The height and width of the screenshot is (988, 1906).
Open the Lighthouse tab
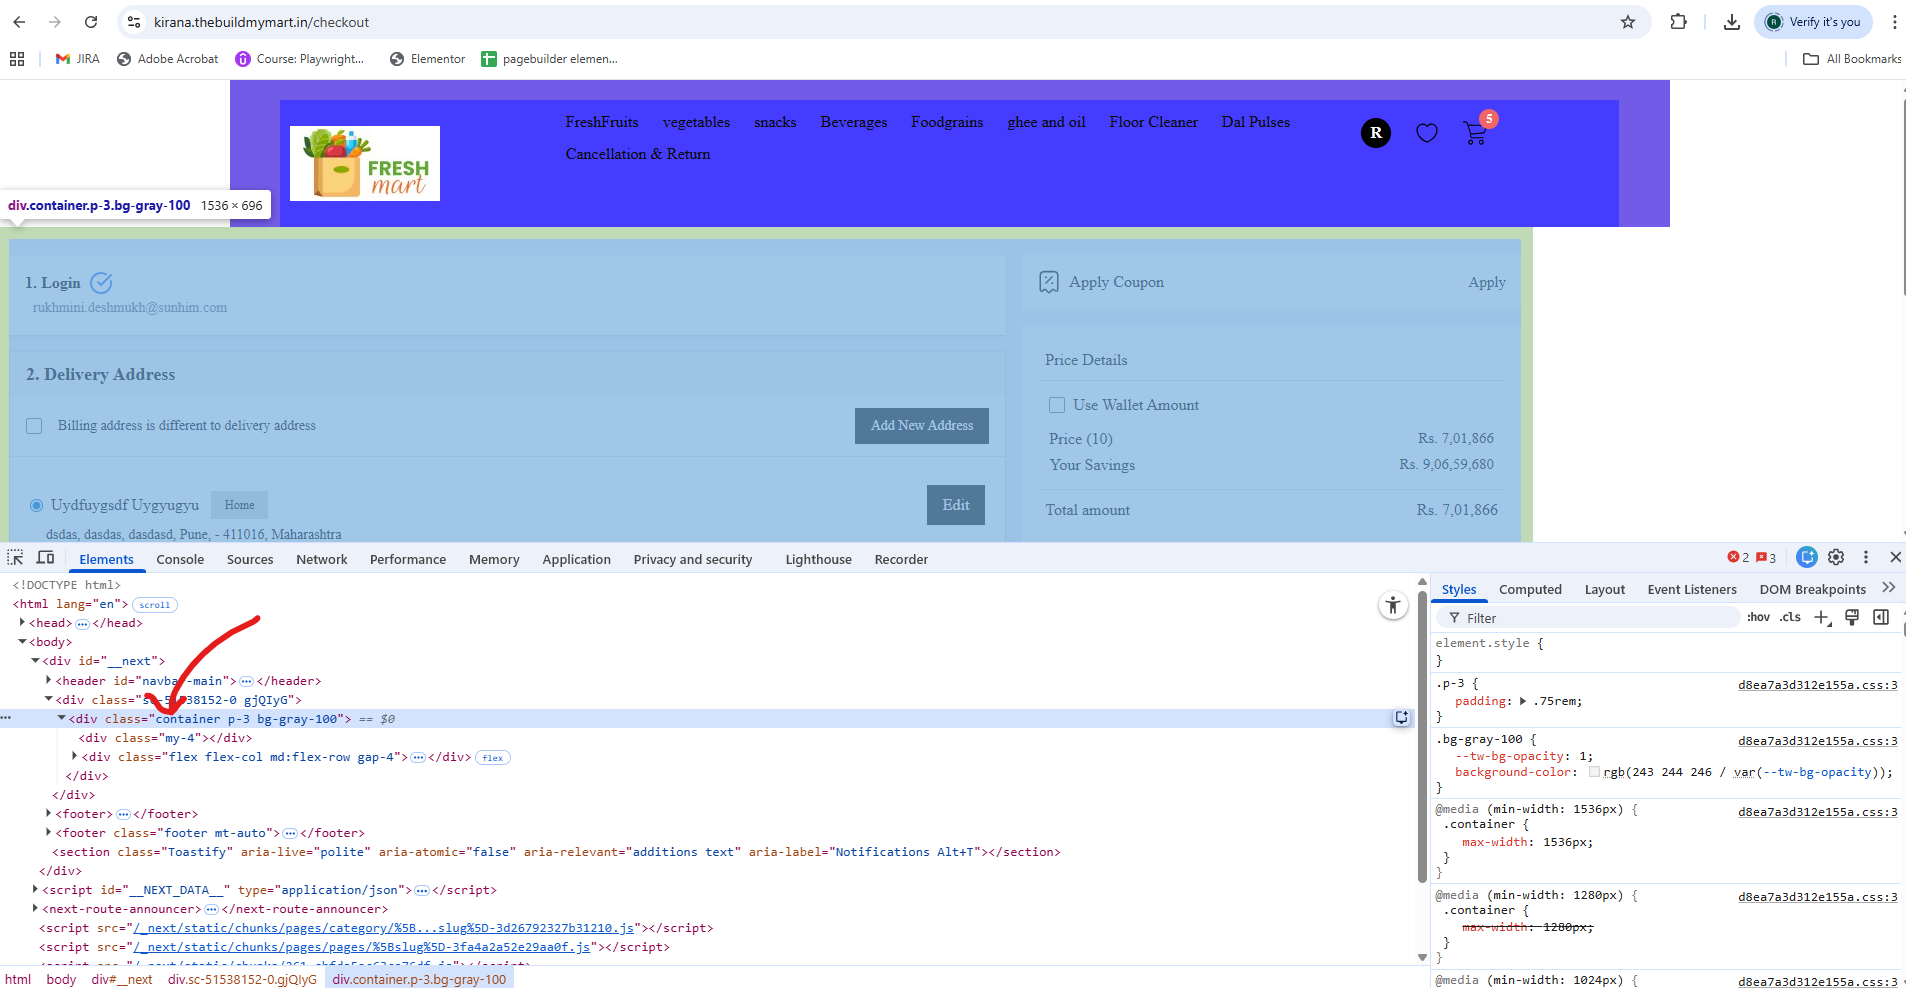point(819,559)
